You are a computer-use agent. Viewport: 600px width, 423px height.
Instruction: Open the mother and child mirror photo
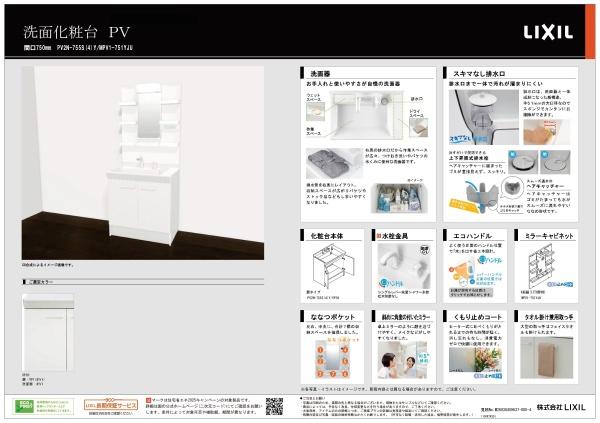click(403, 360)
